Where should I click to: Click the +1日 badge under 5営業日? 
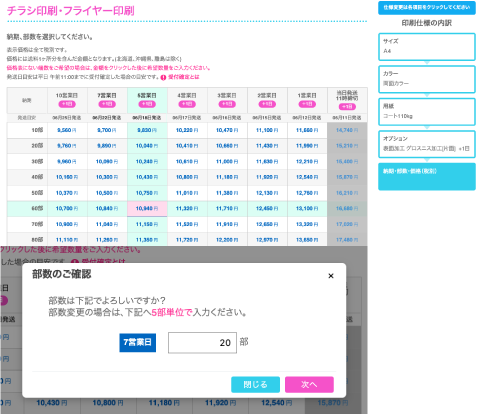click(147, 104)
